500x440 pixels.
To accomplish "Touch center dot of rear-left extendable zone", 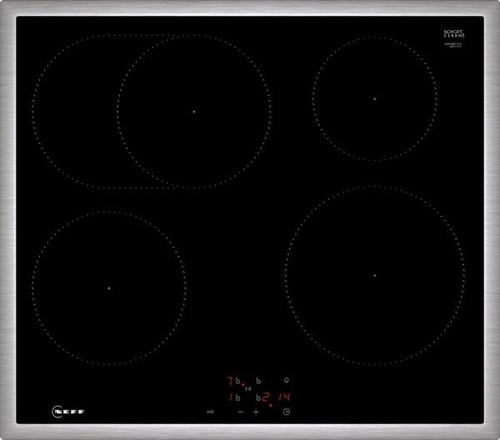I will click(194, 111).
